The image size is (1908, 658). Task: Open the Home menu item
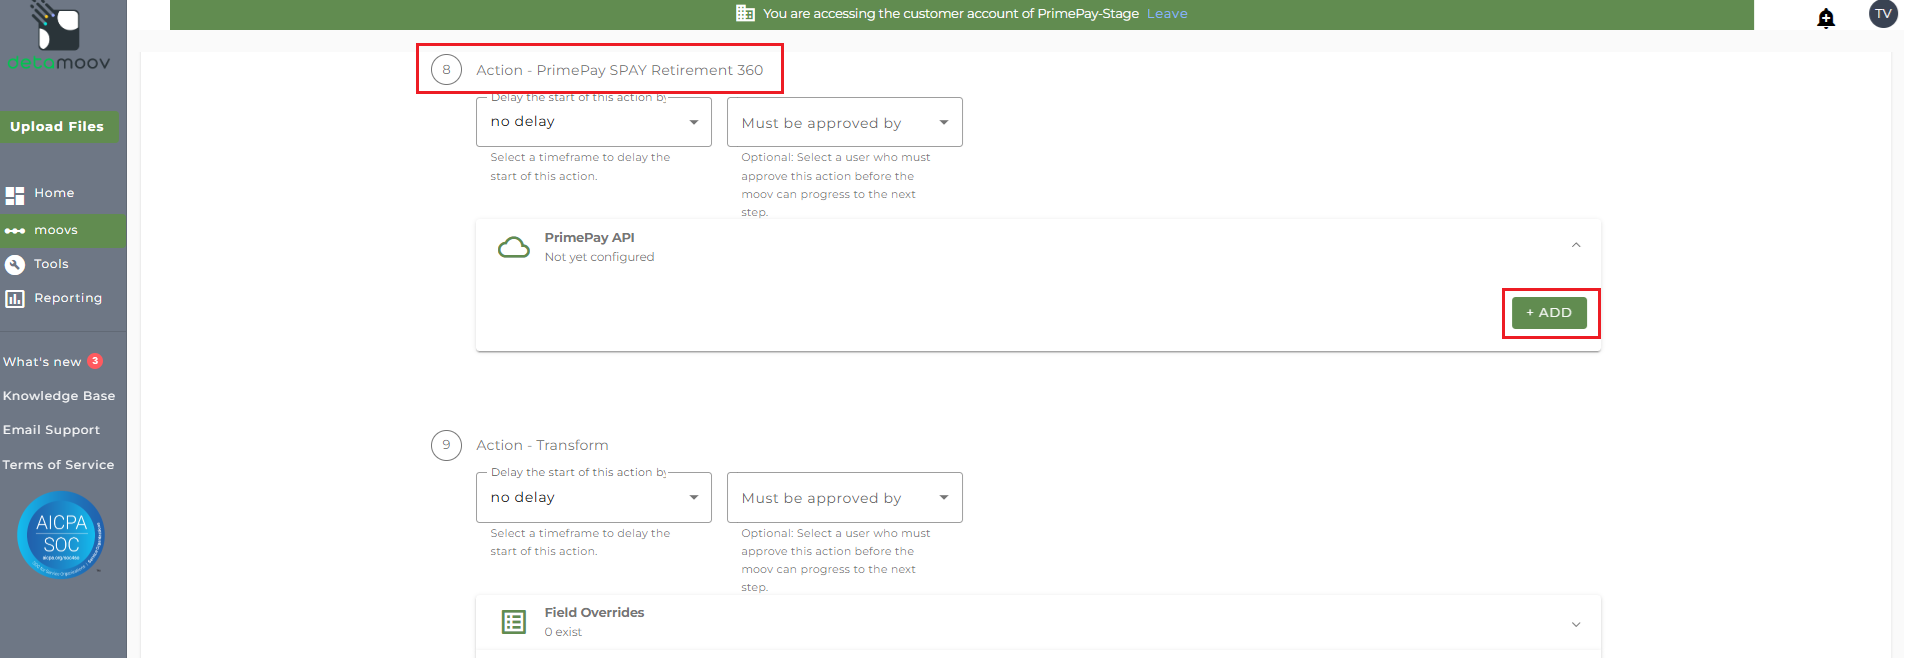54,193
